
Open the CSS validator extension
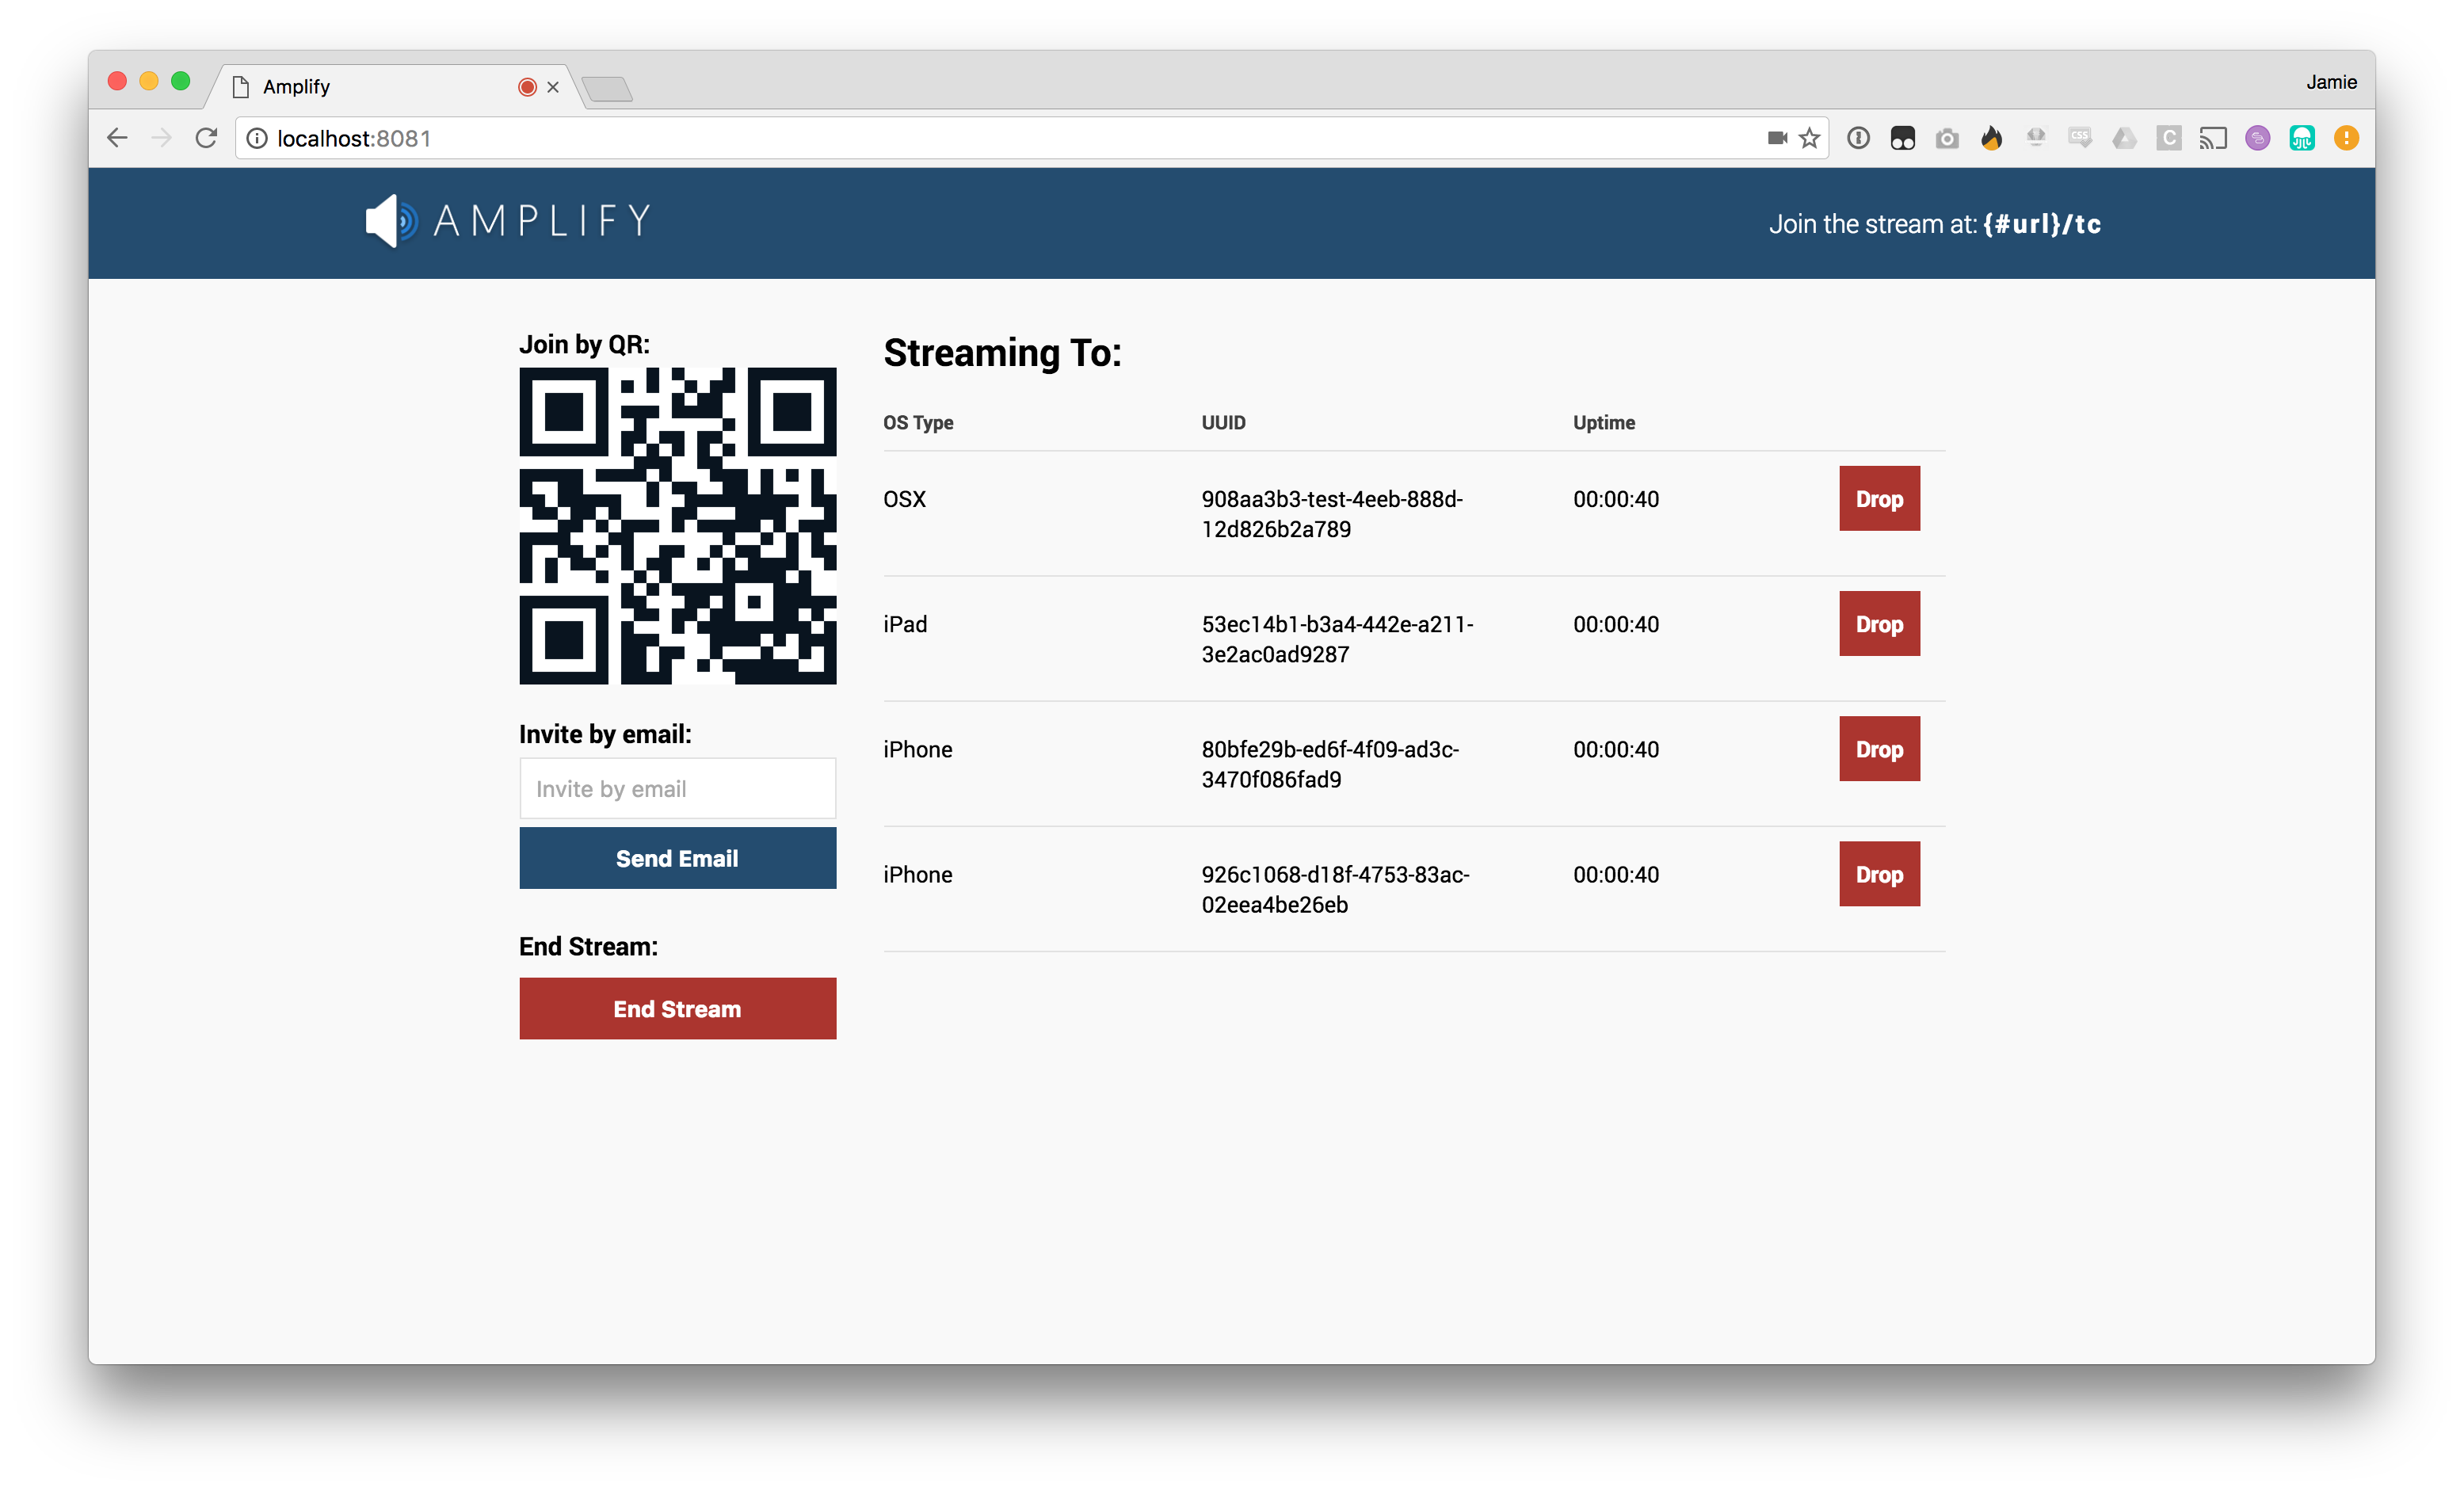click(2080, 138)
